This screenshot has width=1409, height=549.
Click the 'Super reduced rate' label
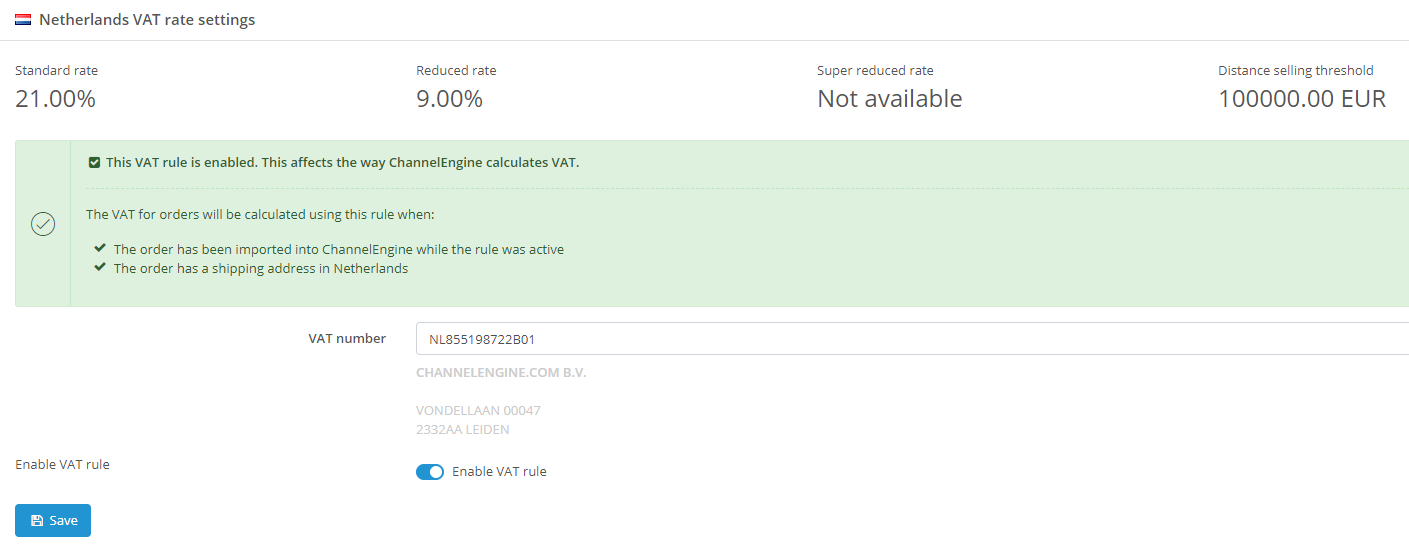[x=875, y=71]
